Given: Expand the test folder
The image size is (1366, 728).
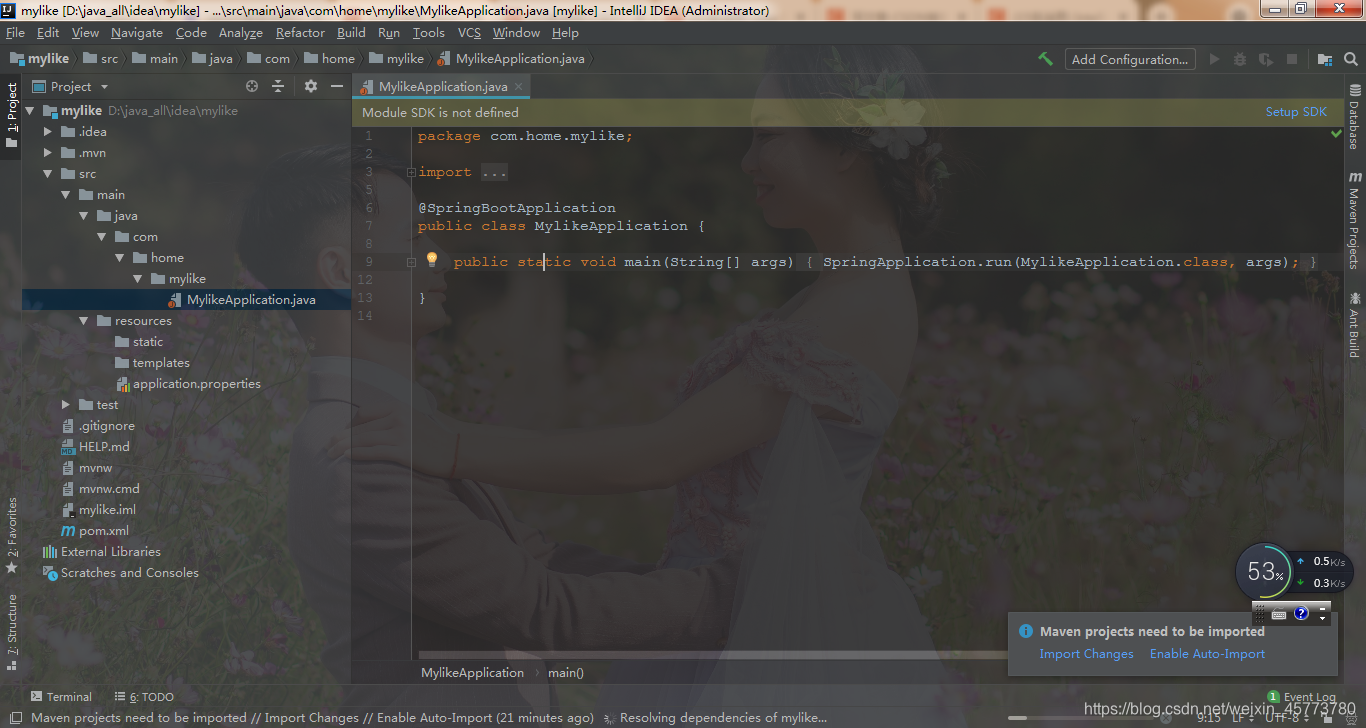Looking at the screenshot, I should [66, 404].
